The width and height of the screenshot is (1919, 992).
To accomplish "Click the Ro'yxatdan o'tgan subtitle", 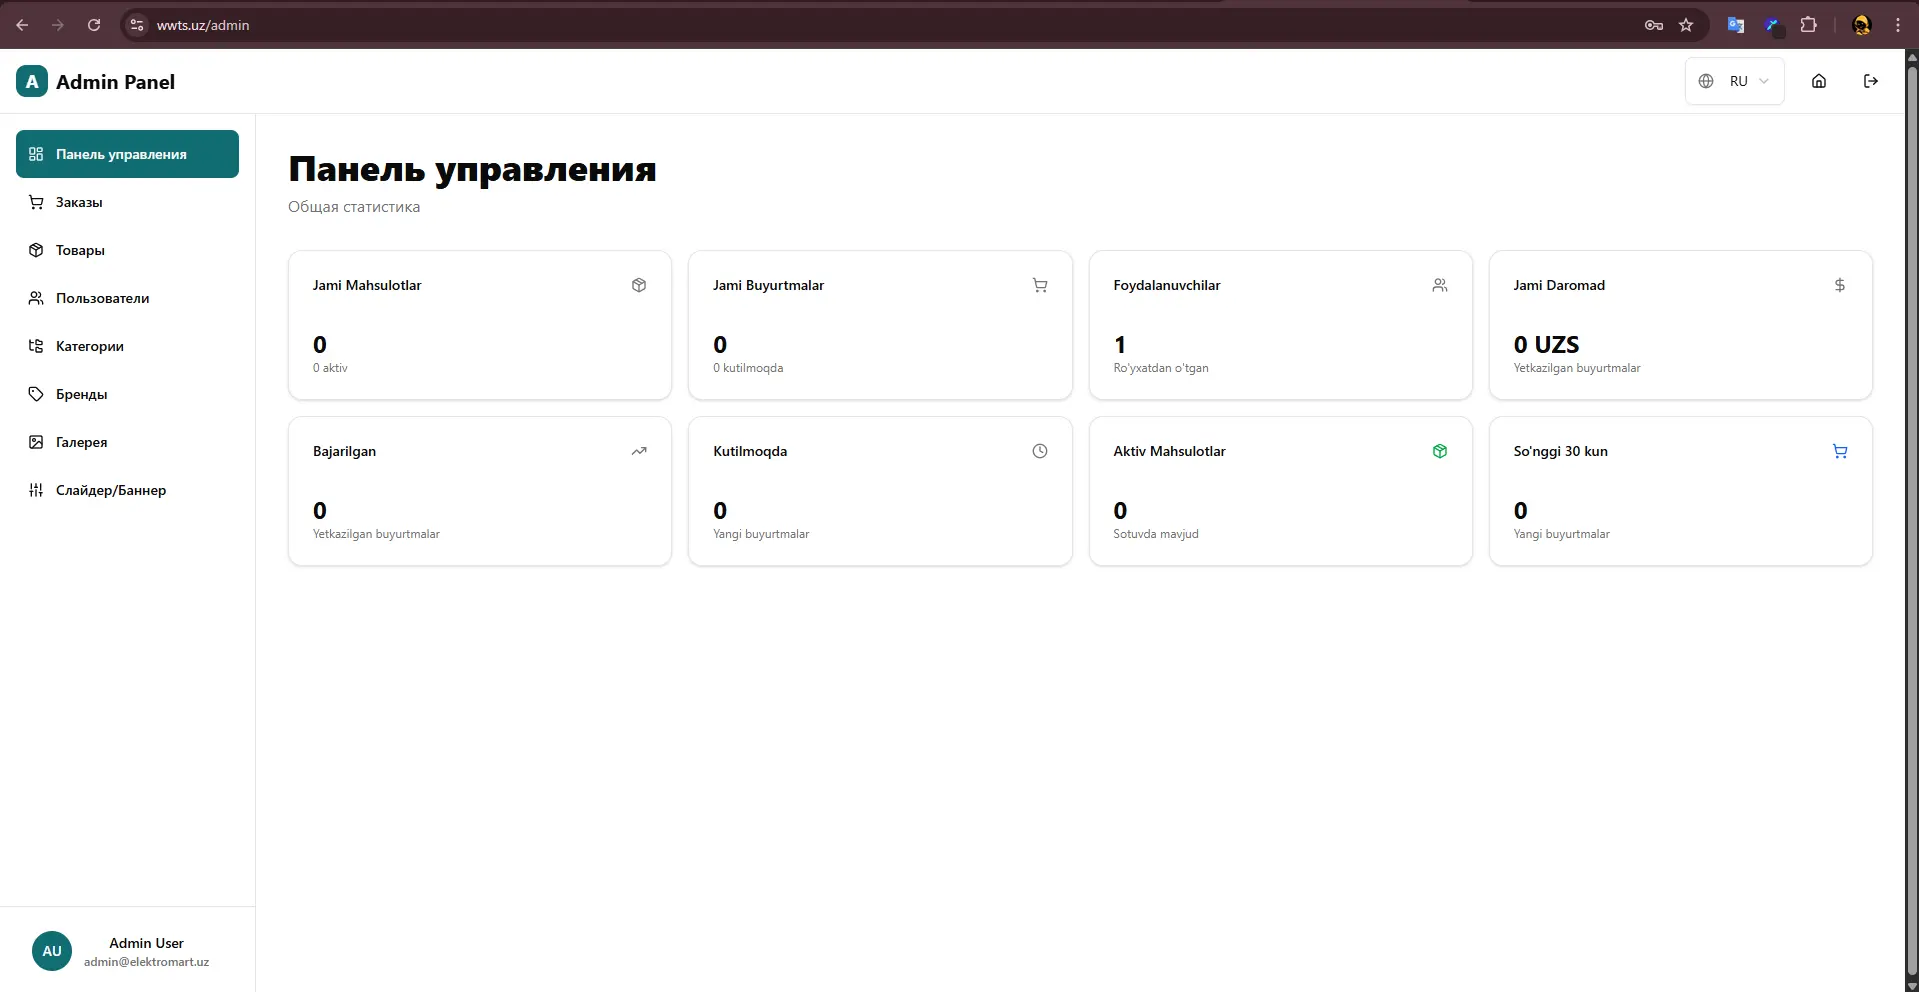I will tap(1161, 368).
